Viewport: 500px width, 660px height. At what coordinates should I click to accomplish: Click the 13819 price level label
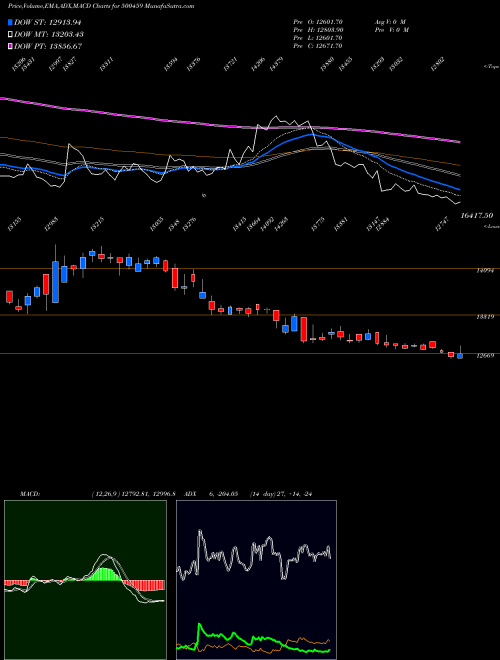[x=485, y=317]
